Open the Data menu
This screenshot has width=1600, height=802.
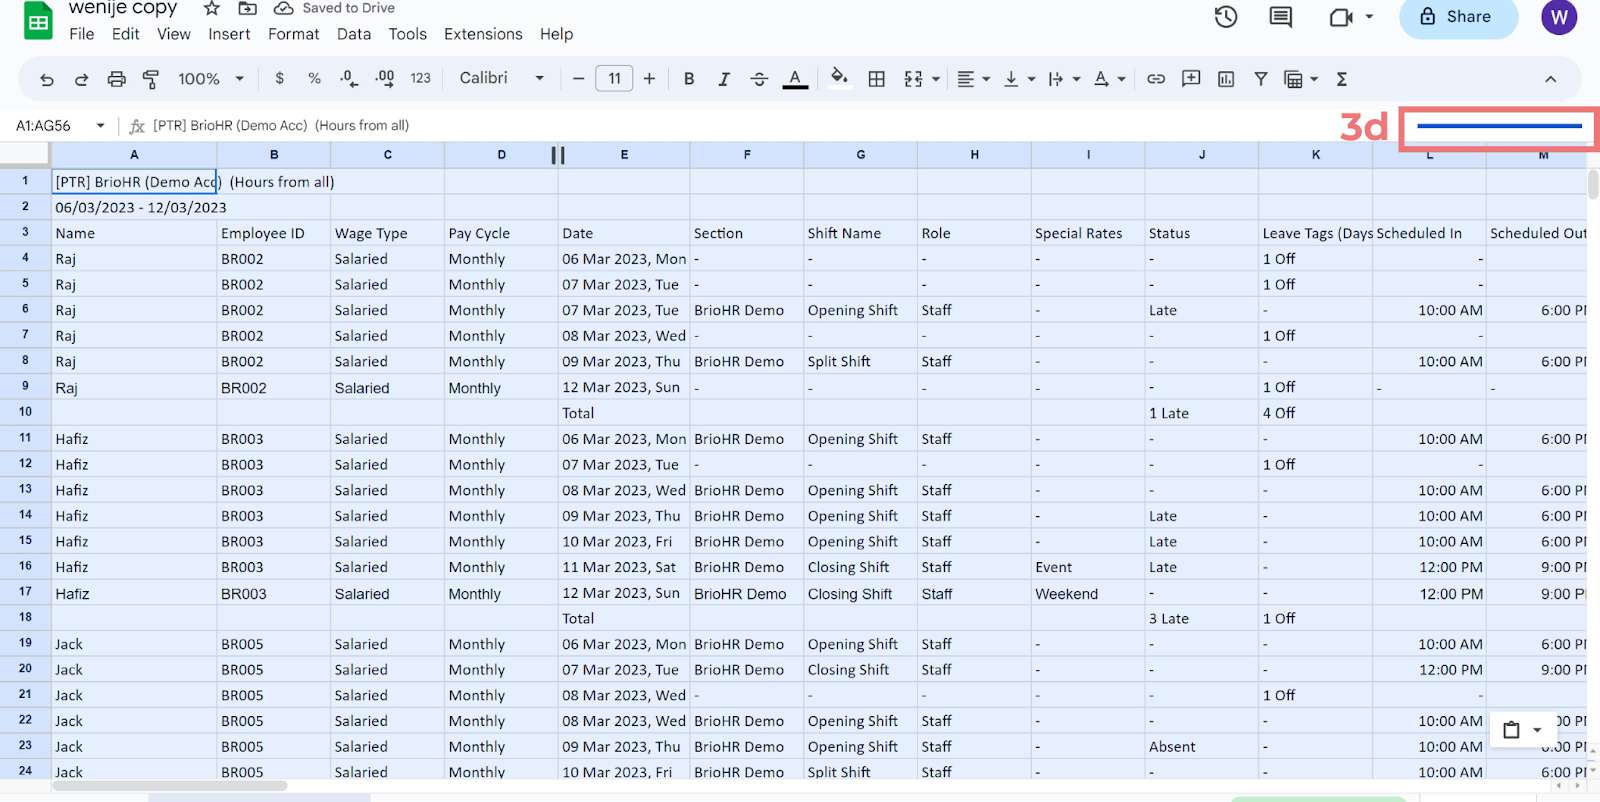click(x=354, y=34)
